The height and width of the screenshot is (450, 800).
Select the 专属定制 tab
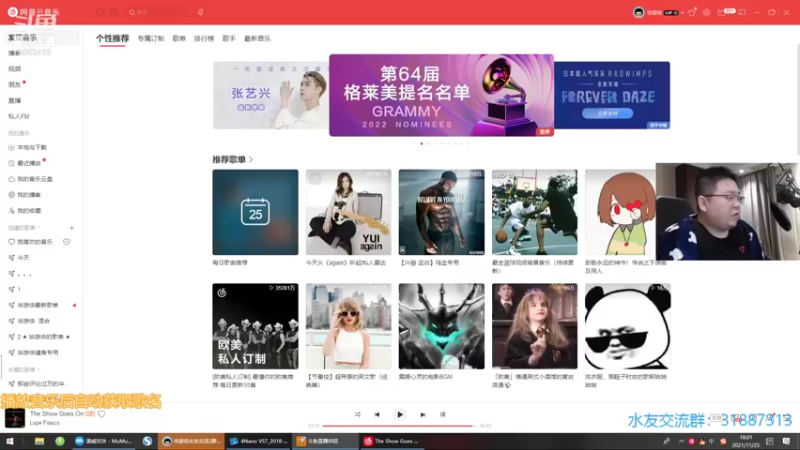pos(151,38)
